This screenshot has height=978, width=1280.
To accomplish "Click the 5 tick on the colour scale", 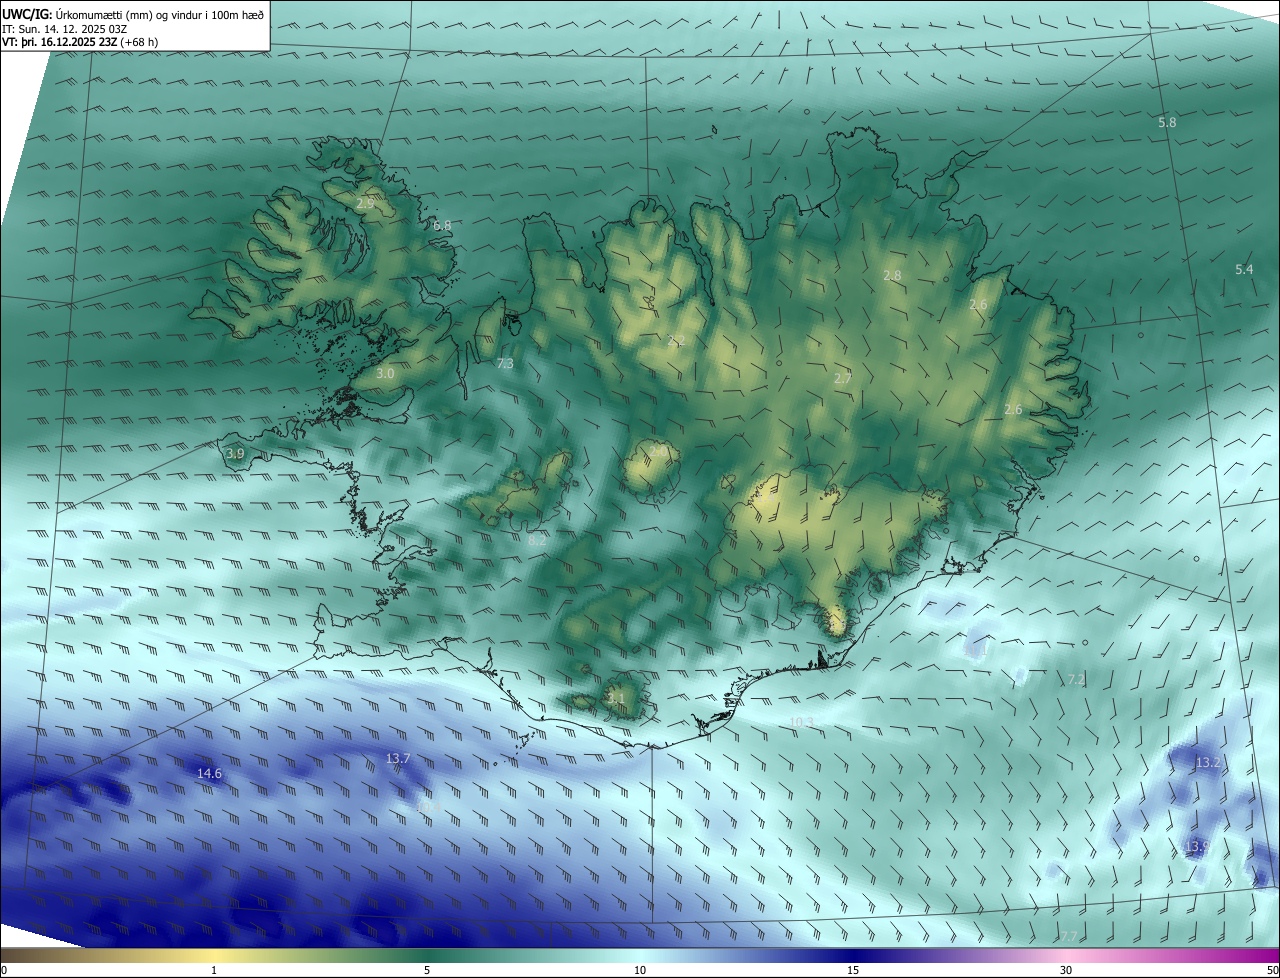I will (x=427, y=970).
